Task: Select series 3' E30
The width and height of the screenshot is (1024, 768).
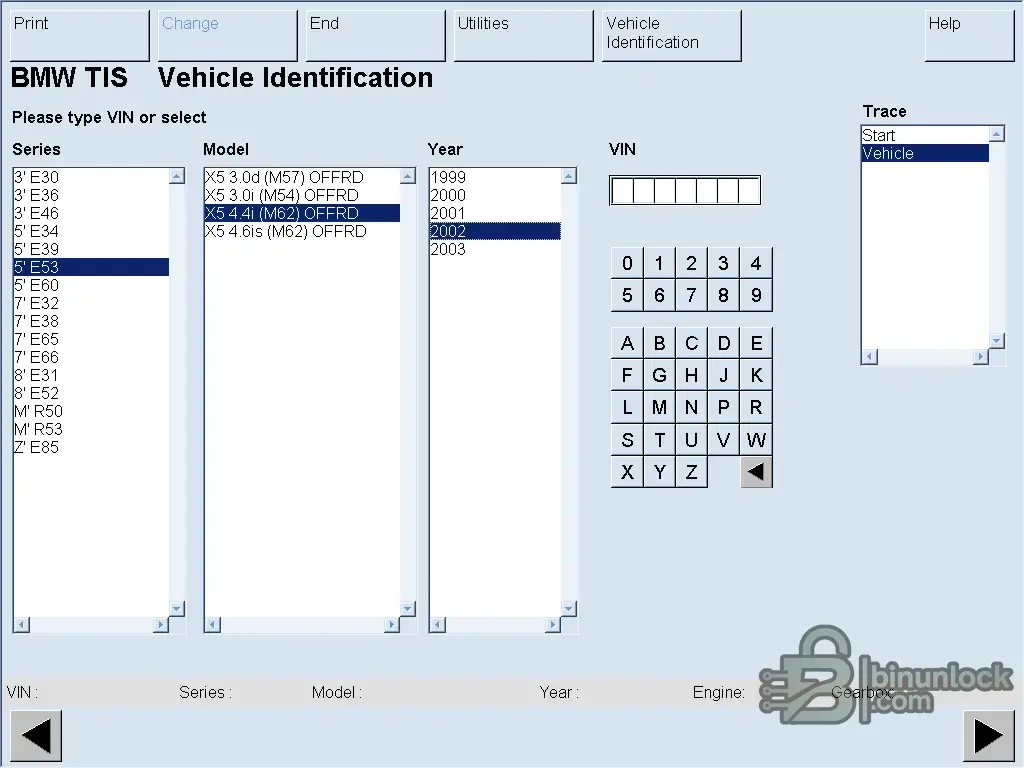Action: pyautogui.click(x=91, y=177)
